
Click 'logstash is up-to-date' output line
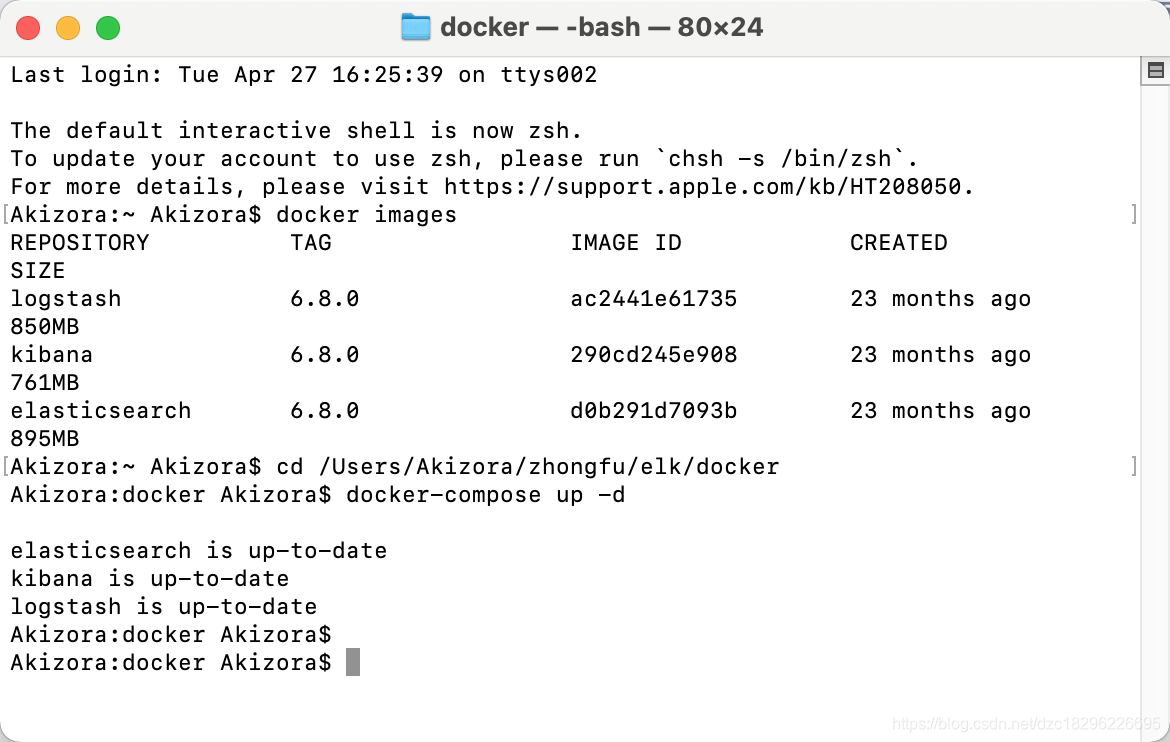pos(163,607)
